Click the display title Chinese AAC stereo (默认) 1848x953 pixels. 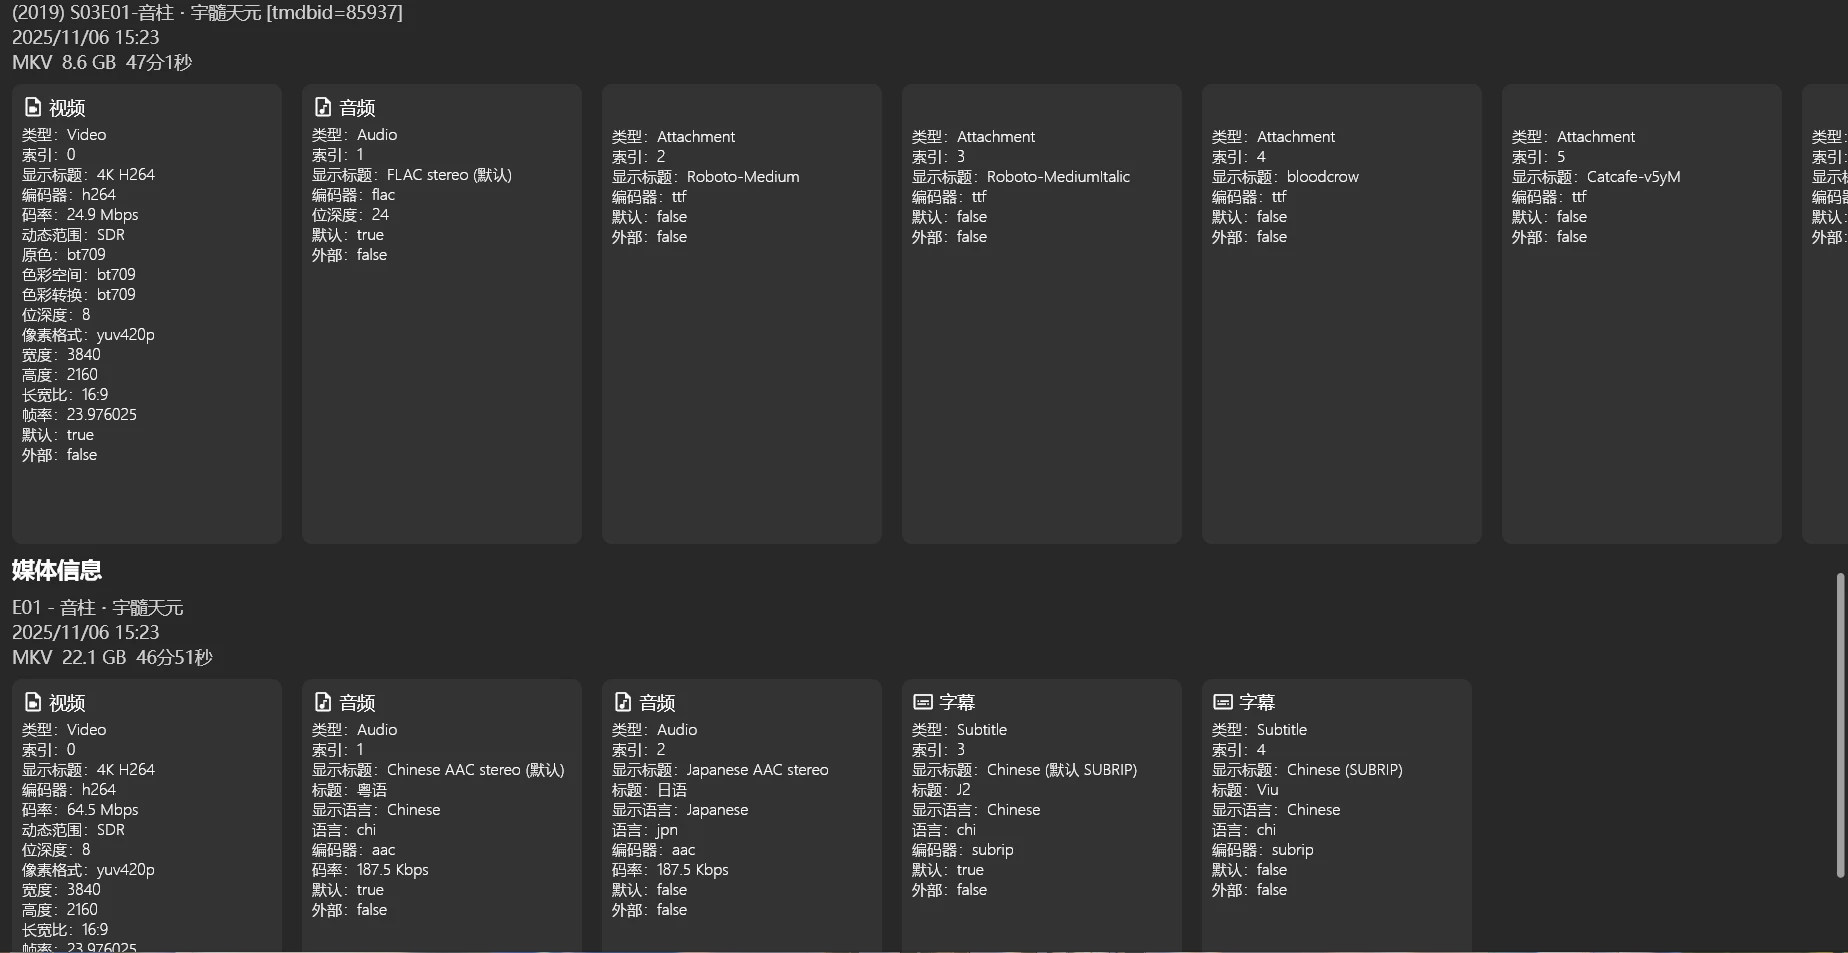click(475, 770)
